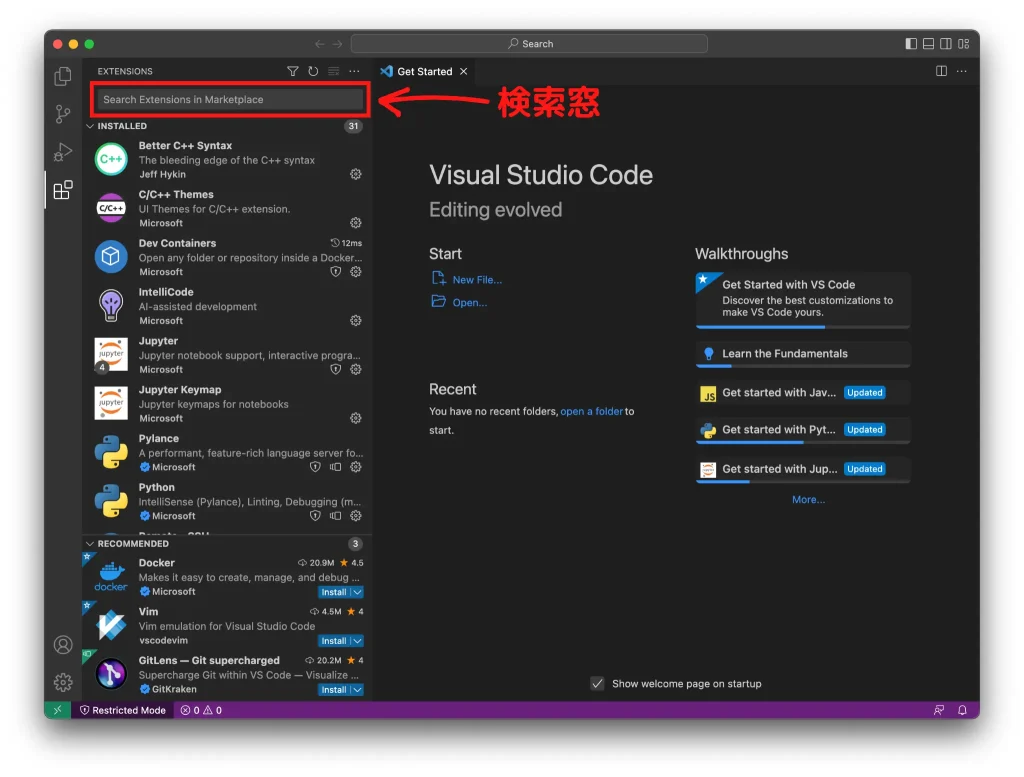Viewport: 1024px width, 777px height.
Task: Open problems count in status bar
Action: [201, 710]
